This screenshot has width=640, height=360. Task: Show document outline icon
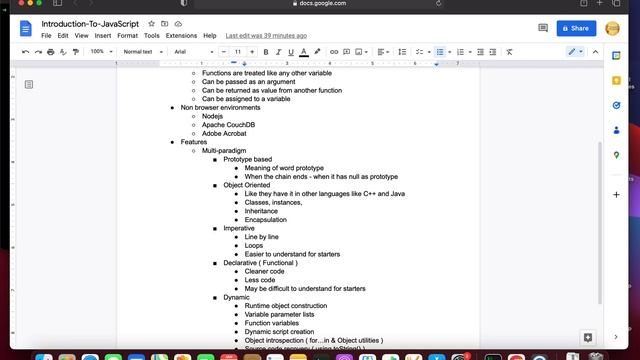coord(29,84)
